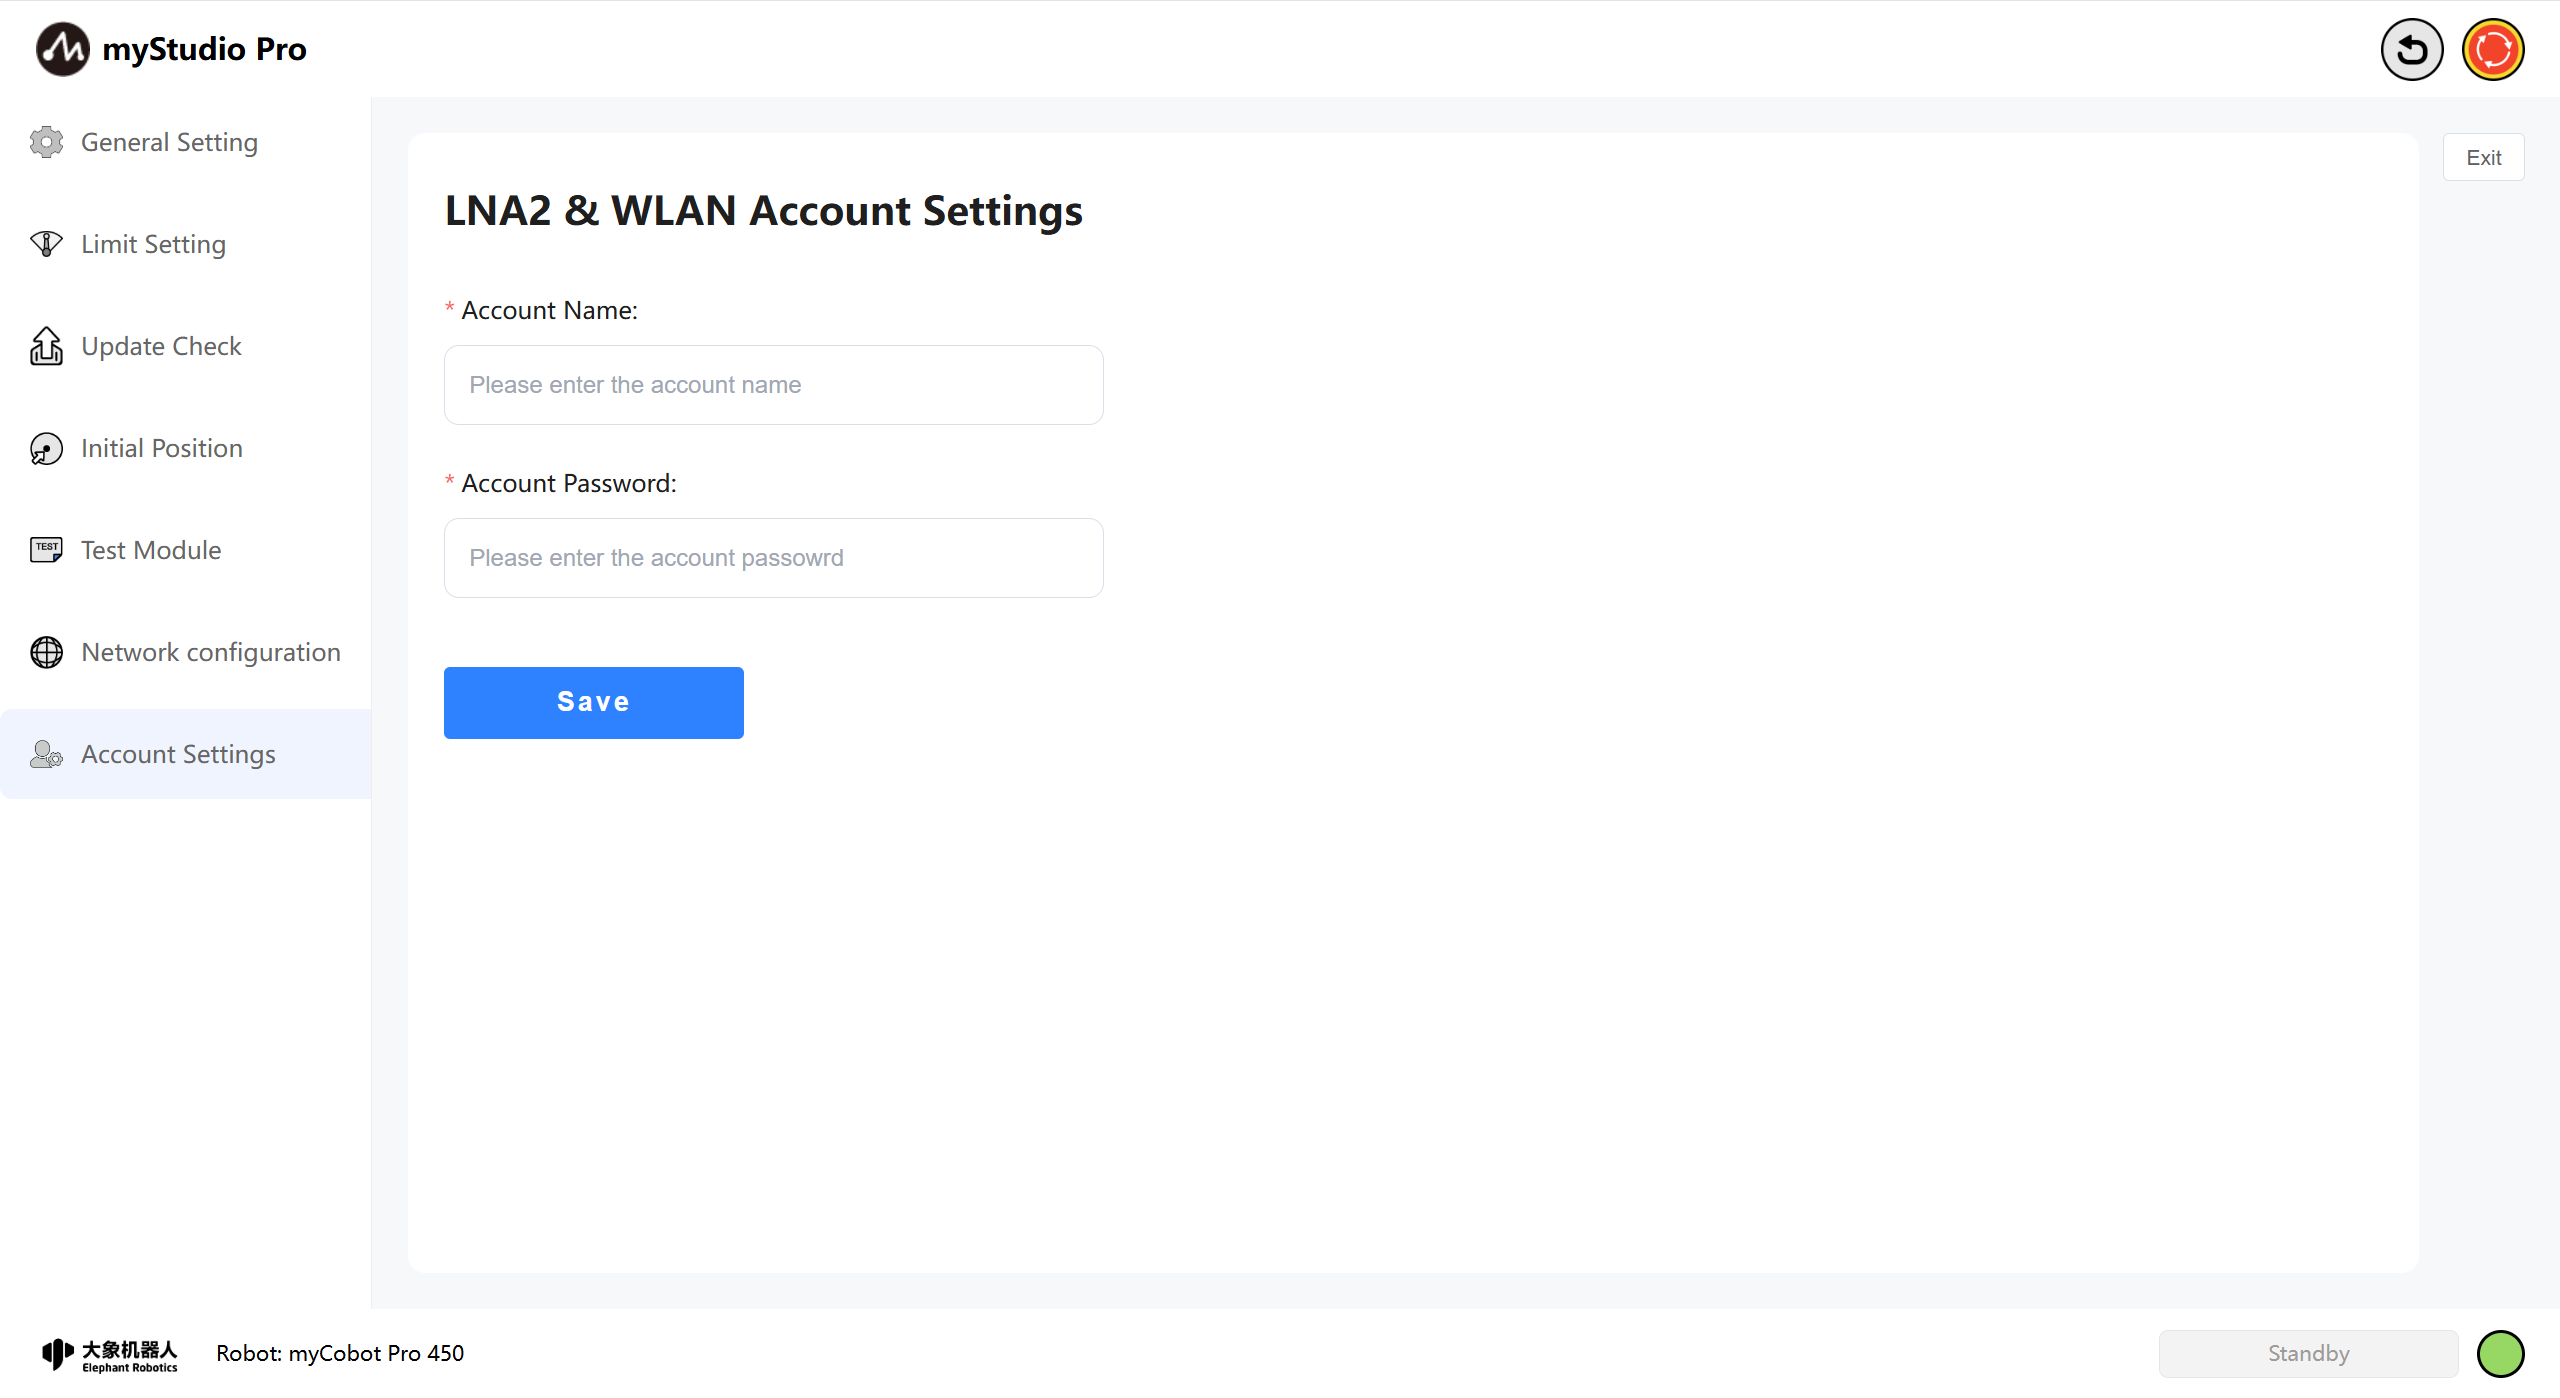Screen dimensions: 2560x1398
Task: Click the myStudio Pro logo
Action: point(62,49)
